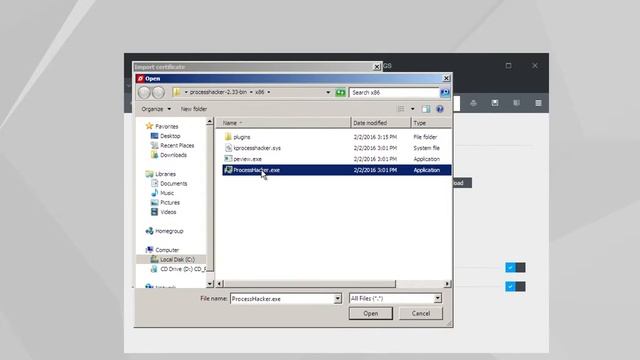Click the Forward navigation arrow in Open dialog
This screenshot has height=360, width=640.
click(158, 93)
